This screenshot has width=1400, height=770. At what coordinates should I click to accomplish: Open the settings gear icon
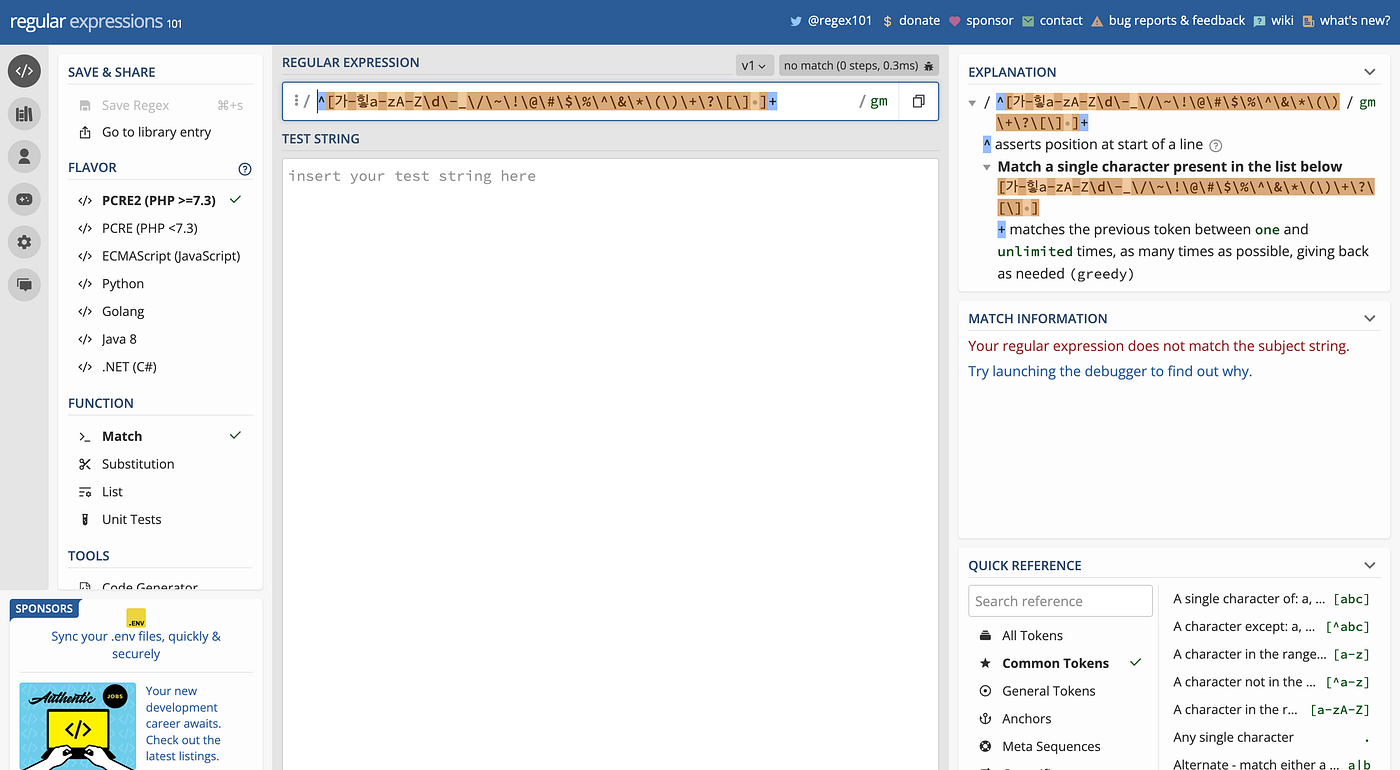24,242
